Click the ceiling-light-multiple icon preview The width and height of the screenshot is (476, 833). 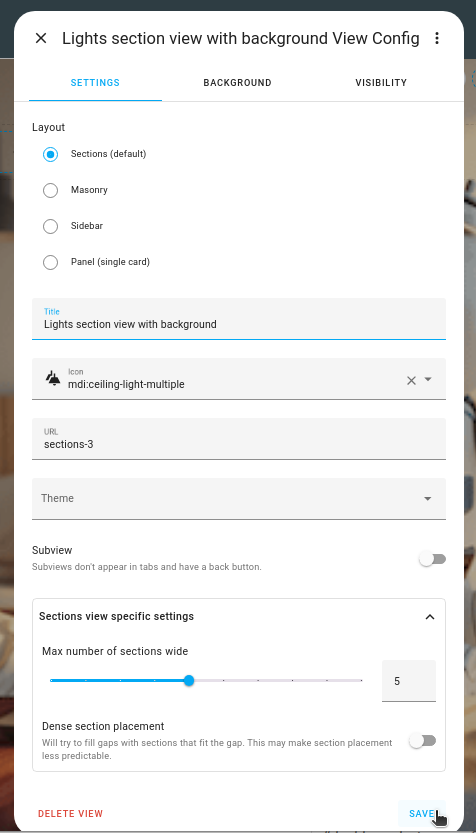tap(53, 378)
